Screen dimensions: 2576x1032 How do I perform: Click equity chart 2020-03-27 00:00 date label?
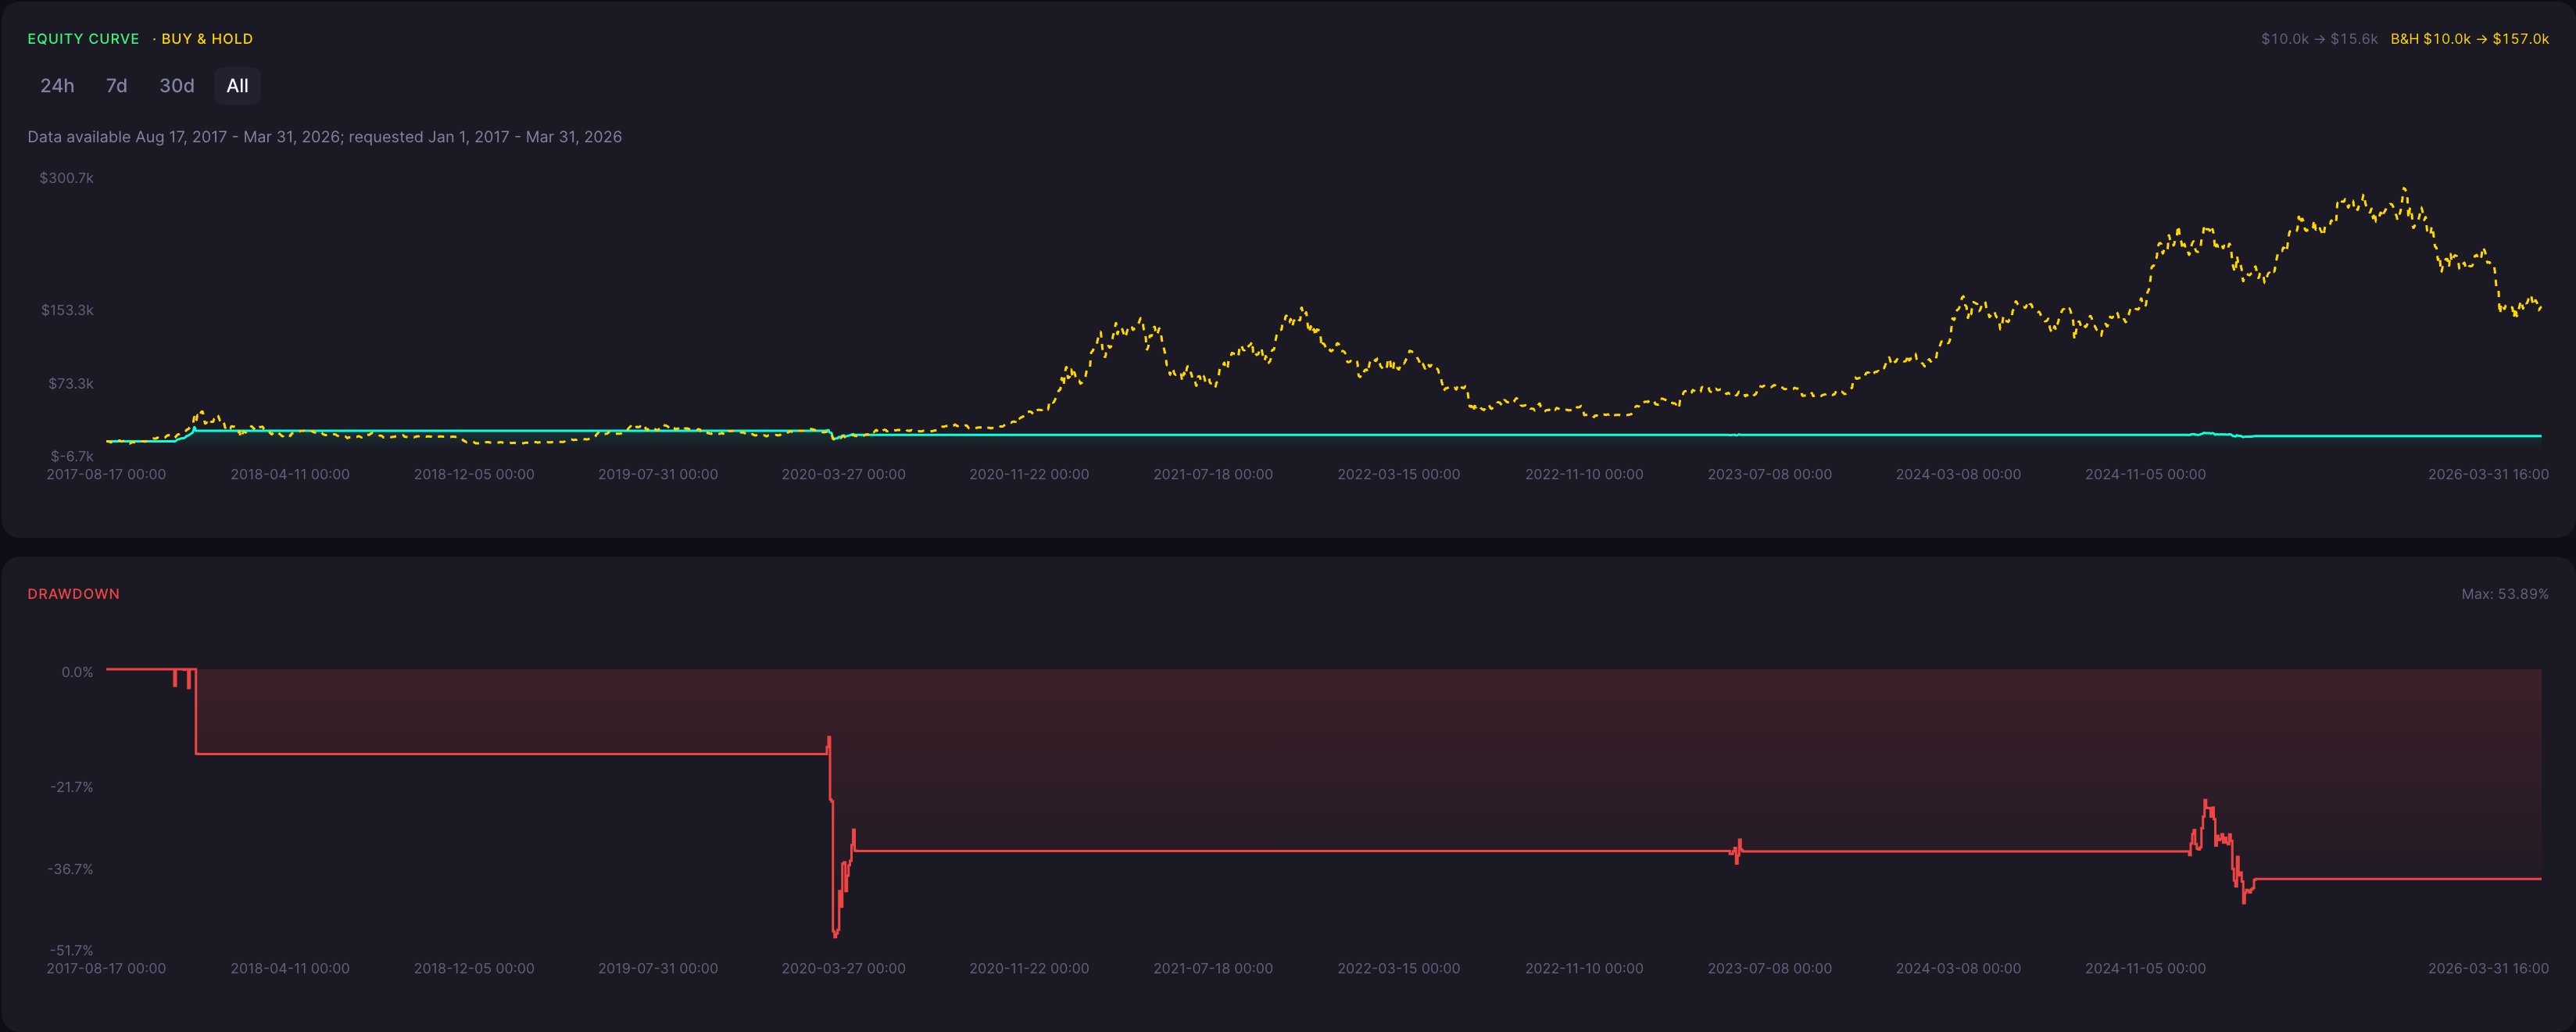click(x=843, y=474)
